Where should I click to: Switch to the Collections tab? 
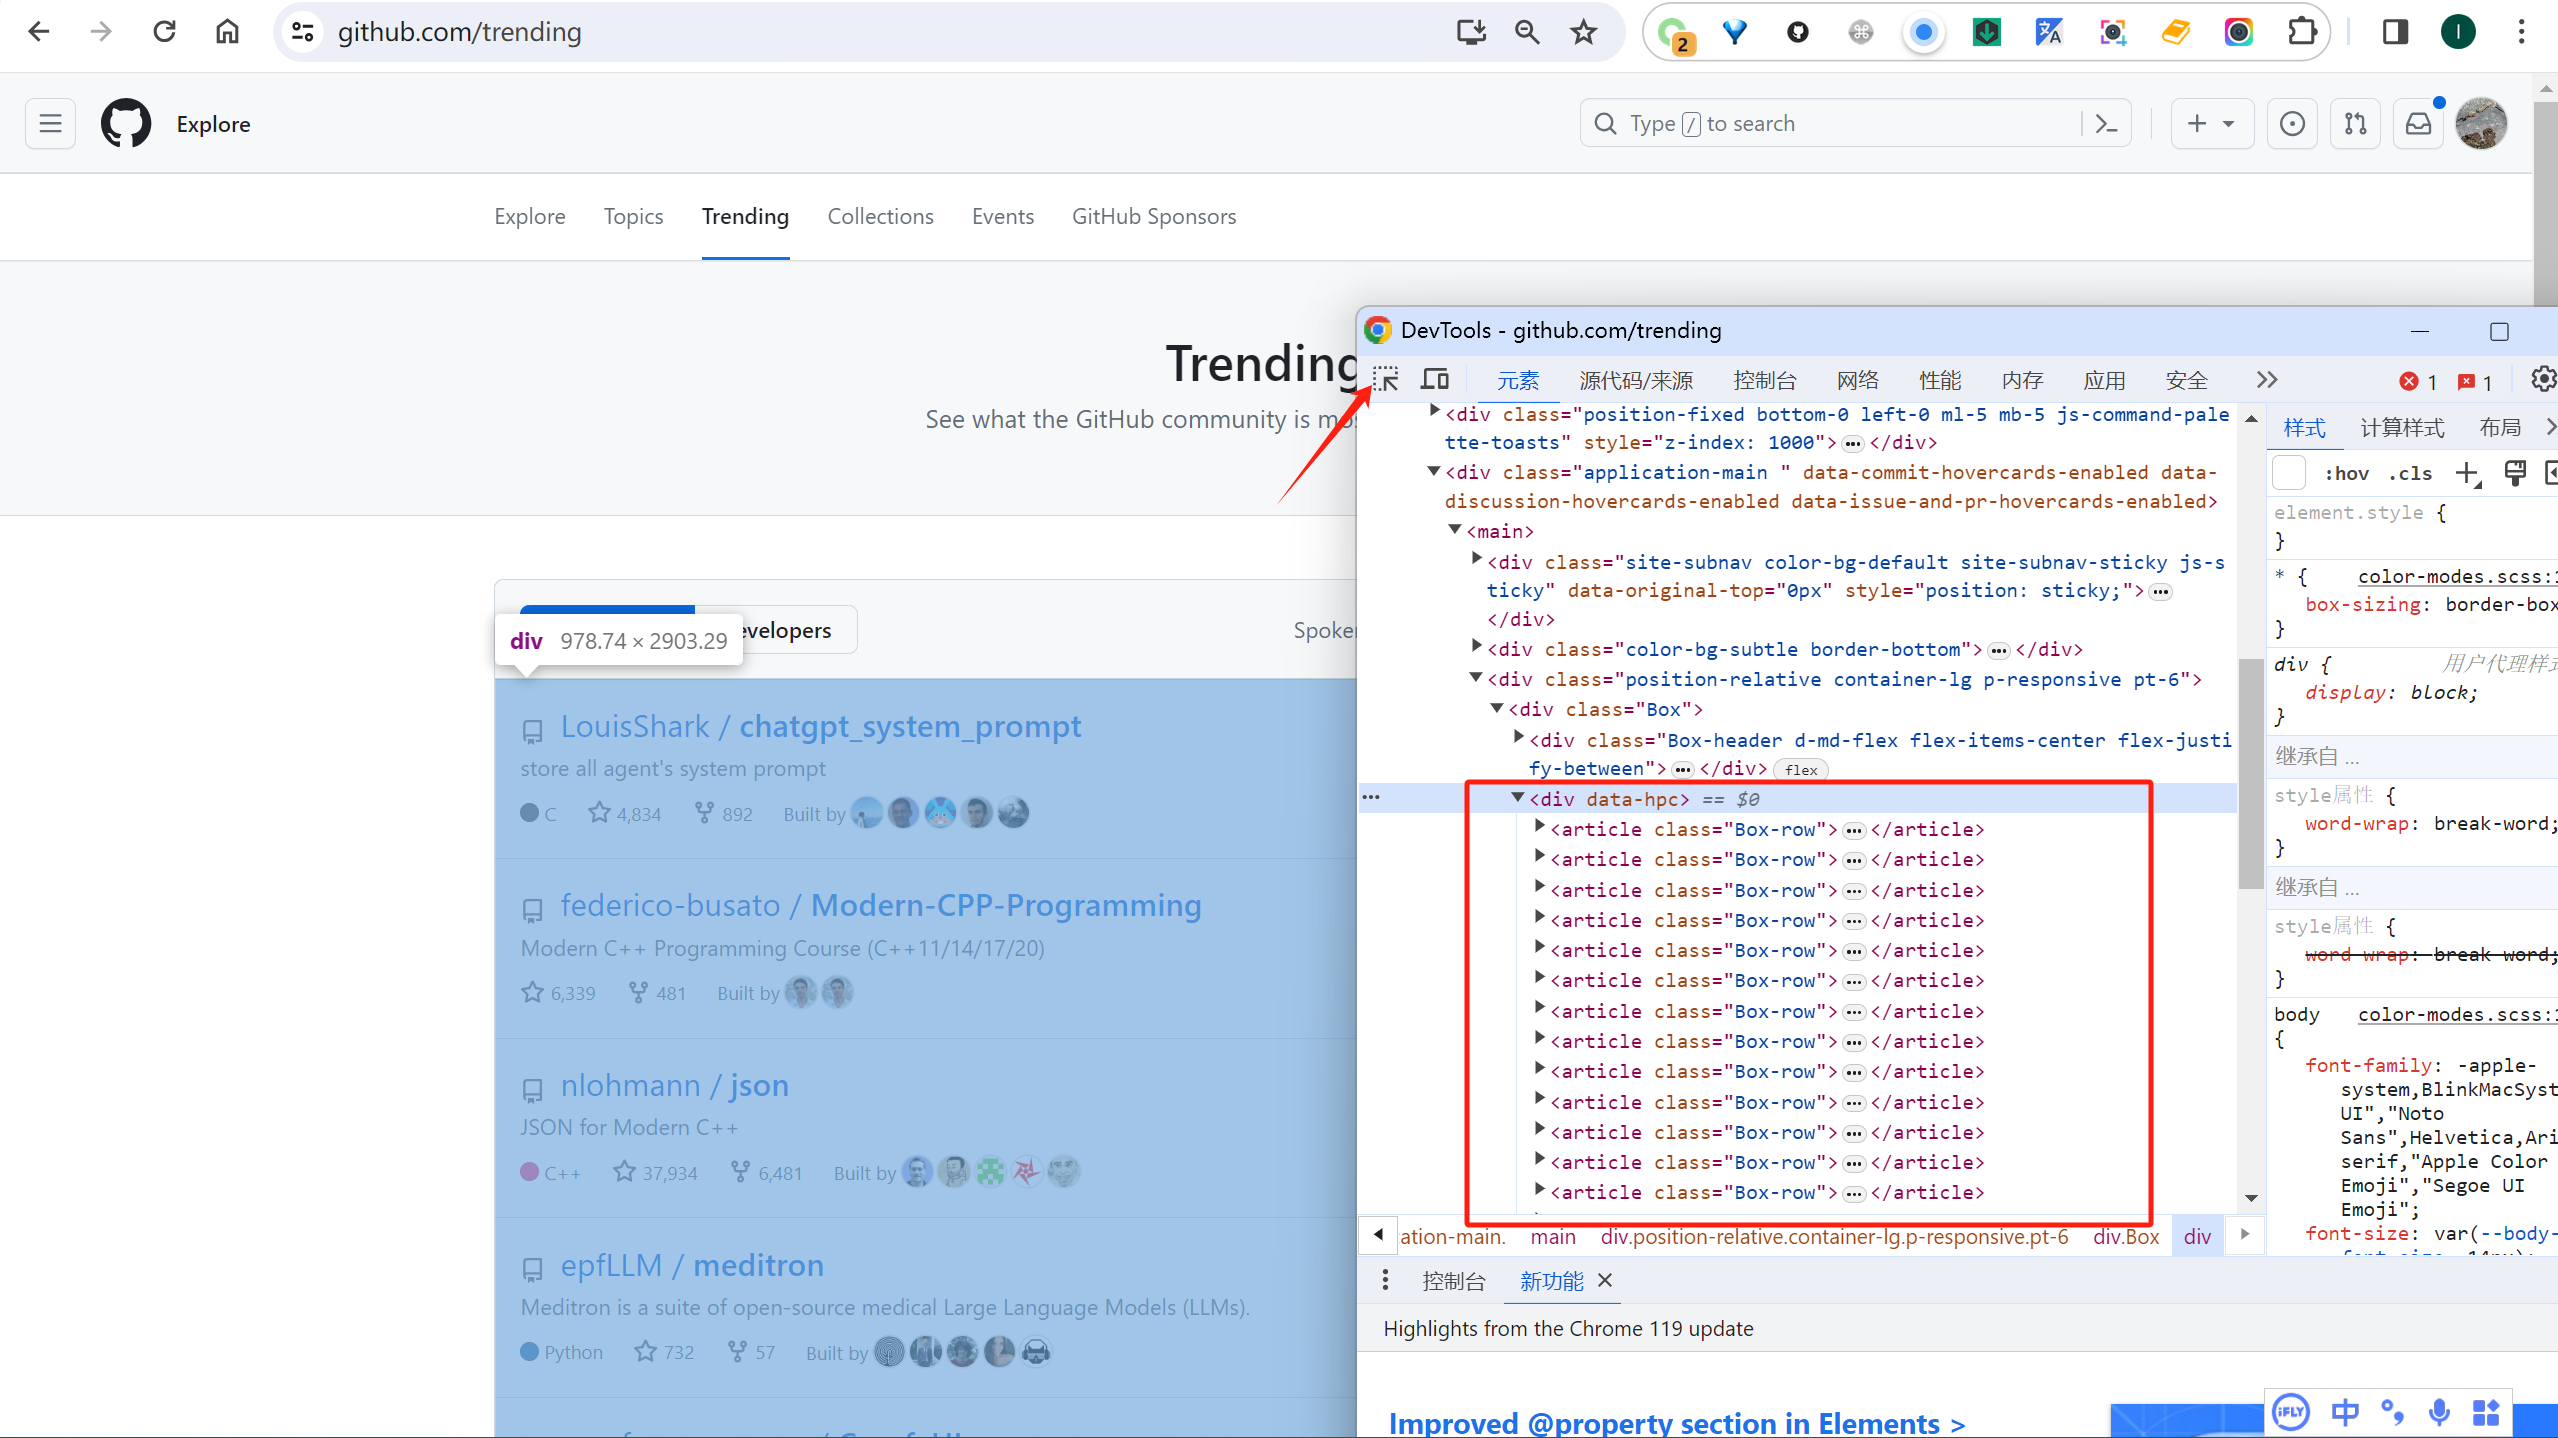coord(880,217)
